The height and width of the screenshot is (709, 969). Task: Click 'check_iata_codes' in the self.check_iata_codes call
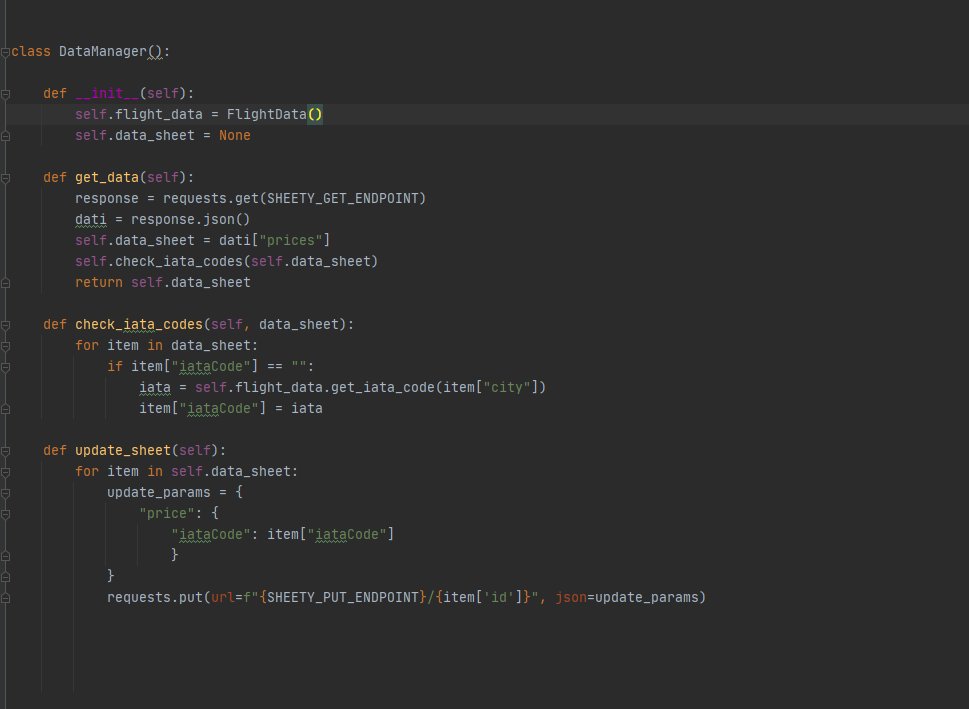point(179,261)
